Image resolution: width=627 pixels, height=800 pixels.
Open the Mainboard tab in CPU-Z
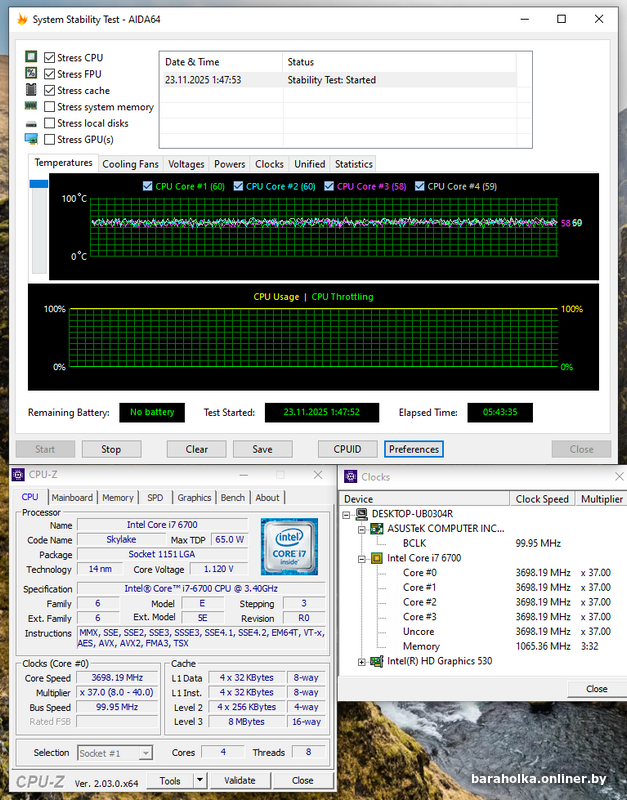click(x=72, y=497)
